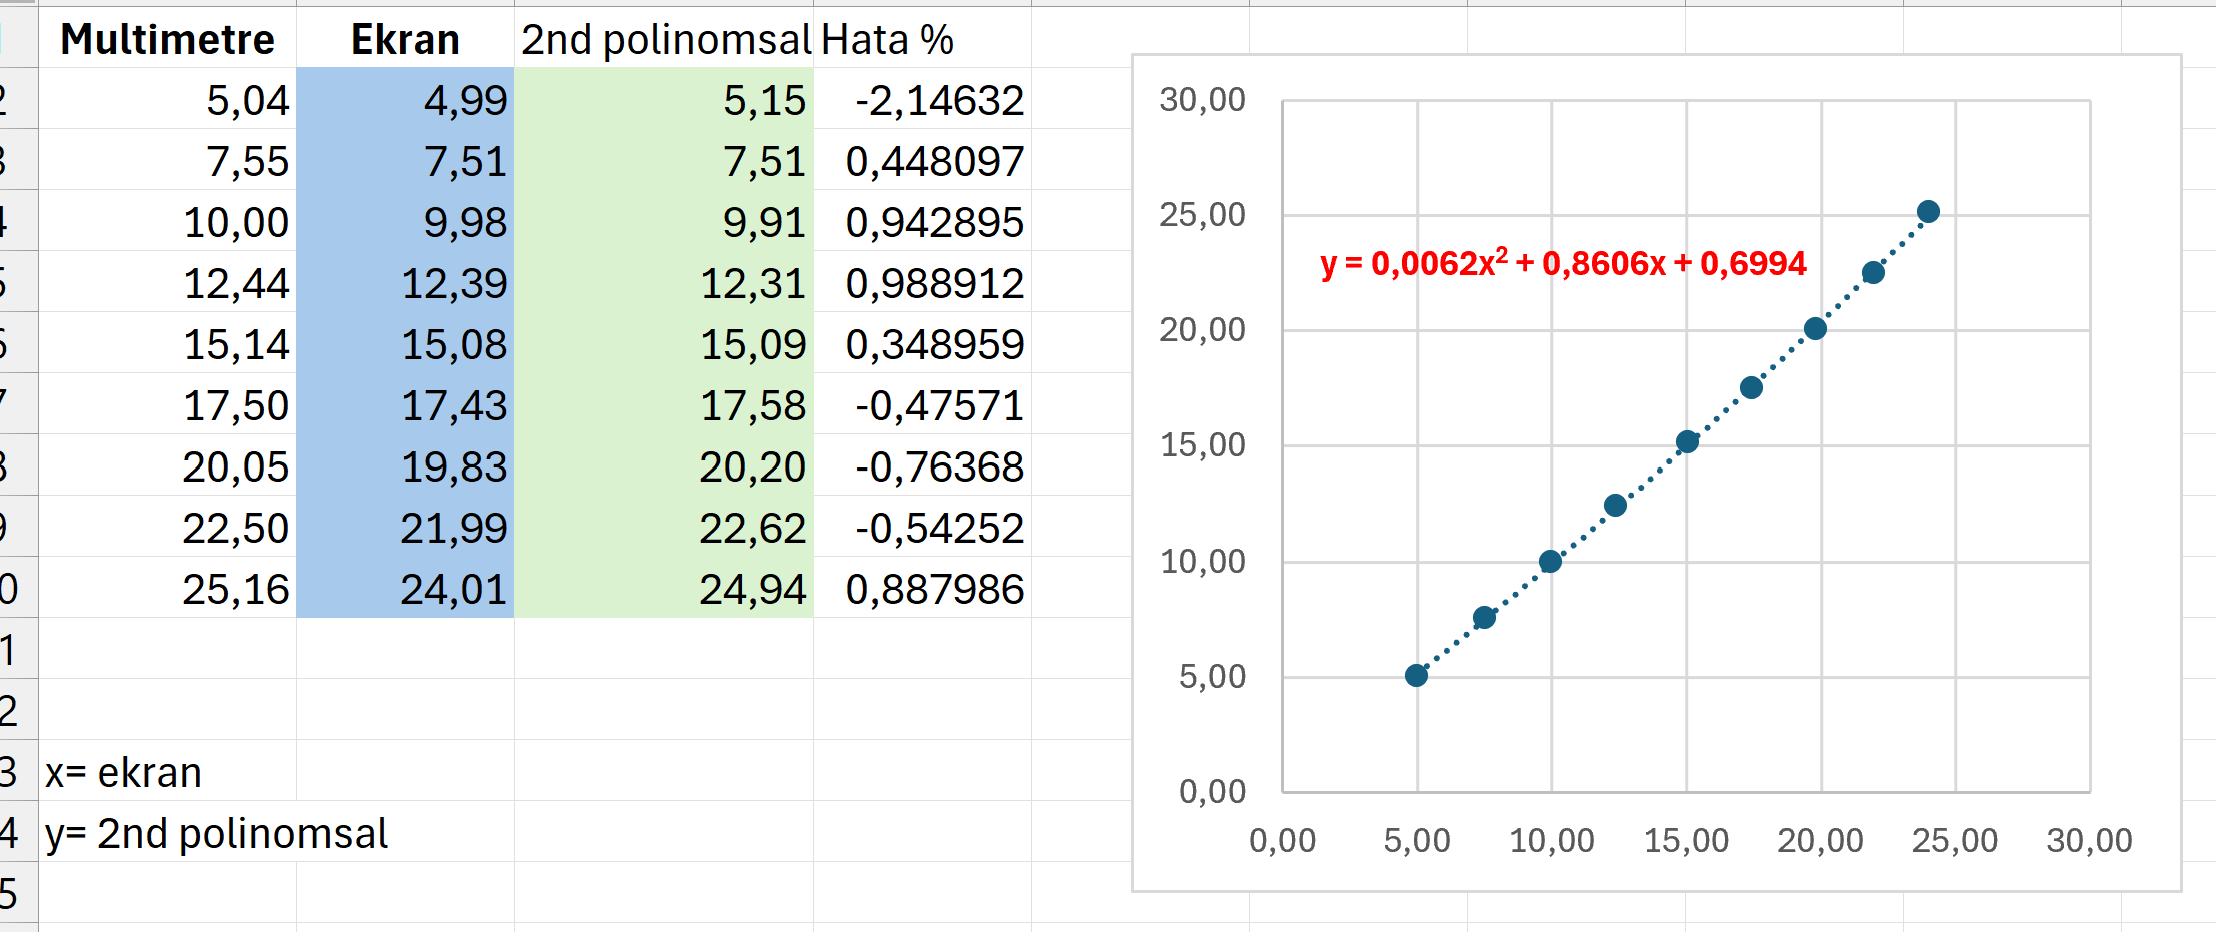Select the chart's 30,00 vertical axis label
The width and height of the screenshot is (2216, 932).
(1202, 99)
